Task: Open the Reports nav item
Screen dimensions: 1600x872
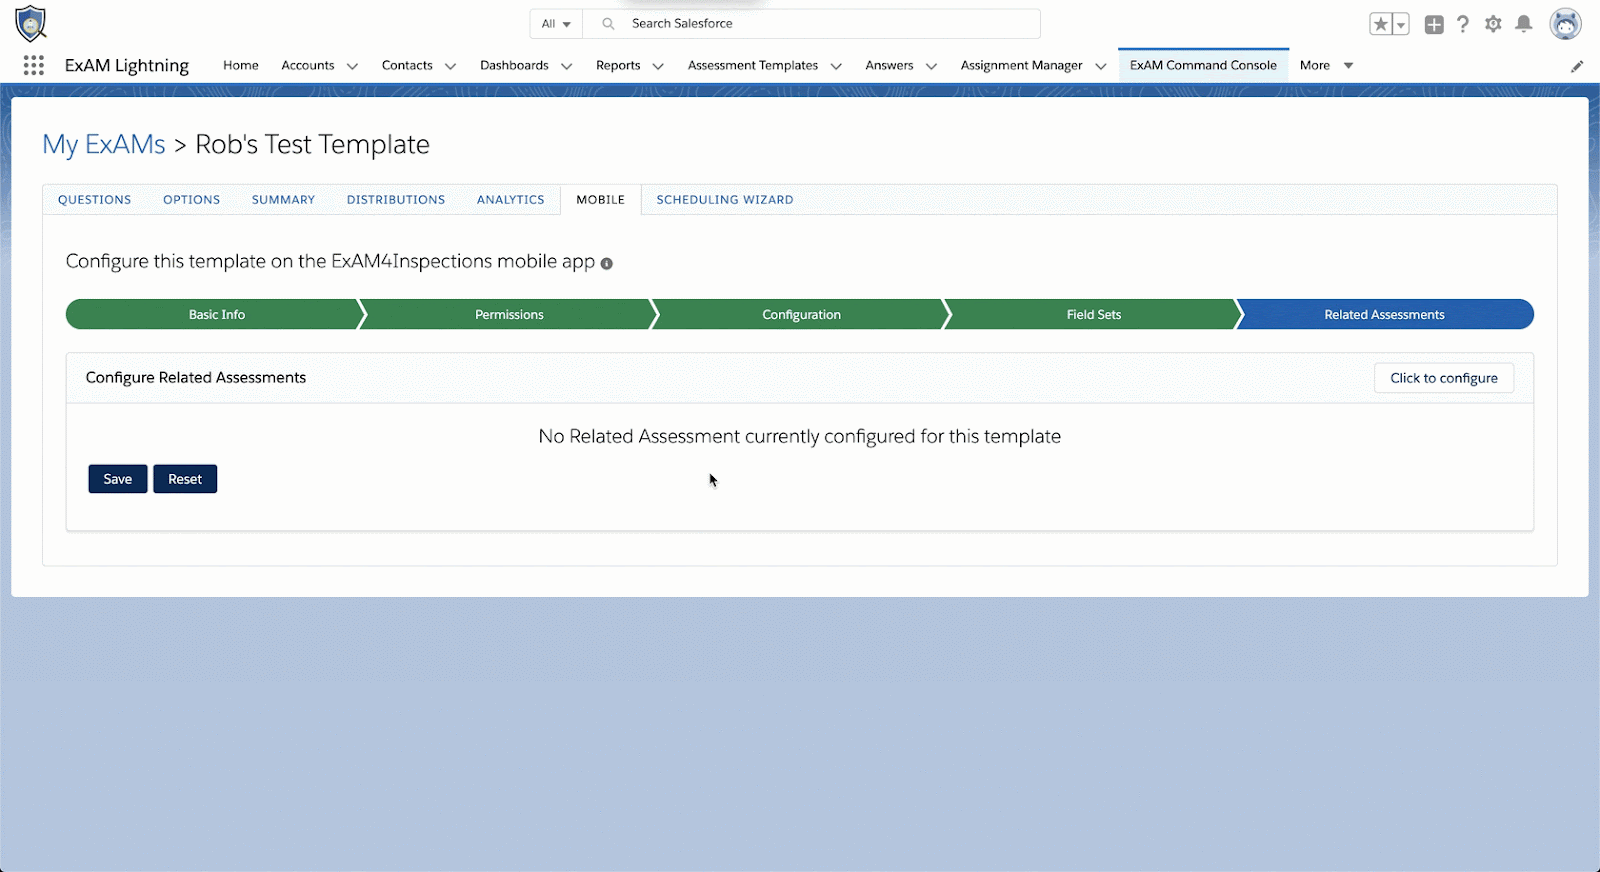Action: point(618,65)
